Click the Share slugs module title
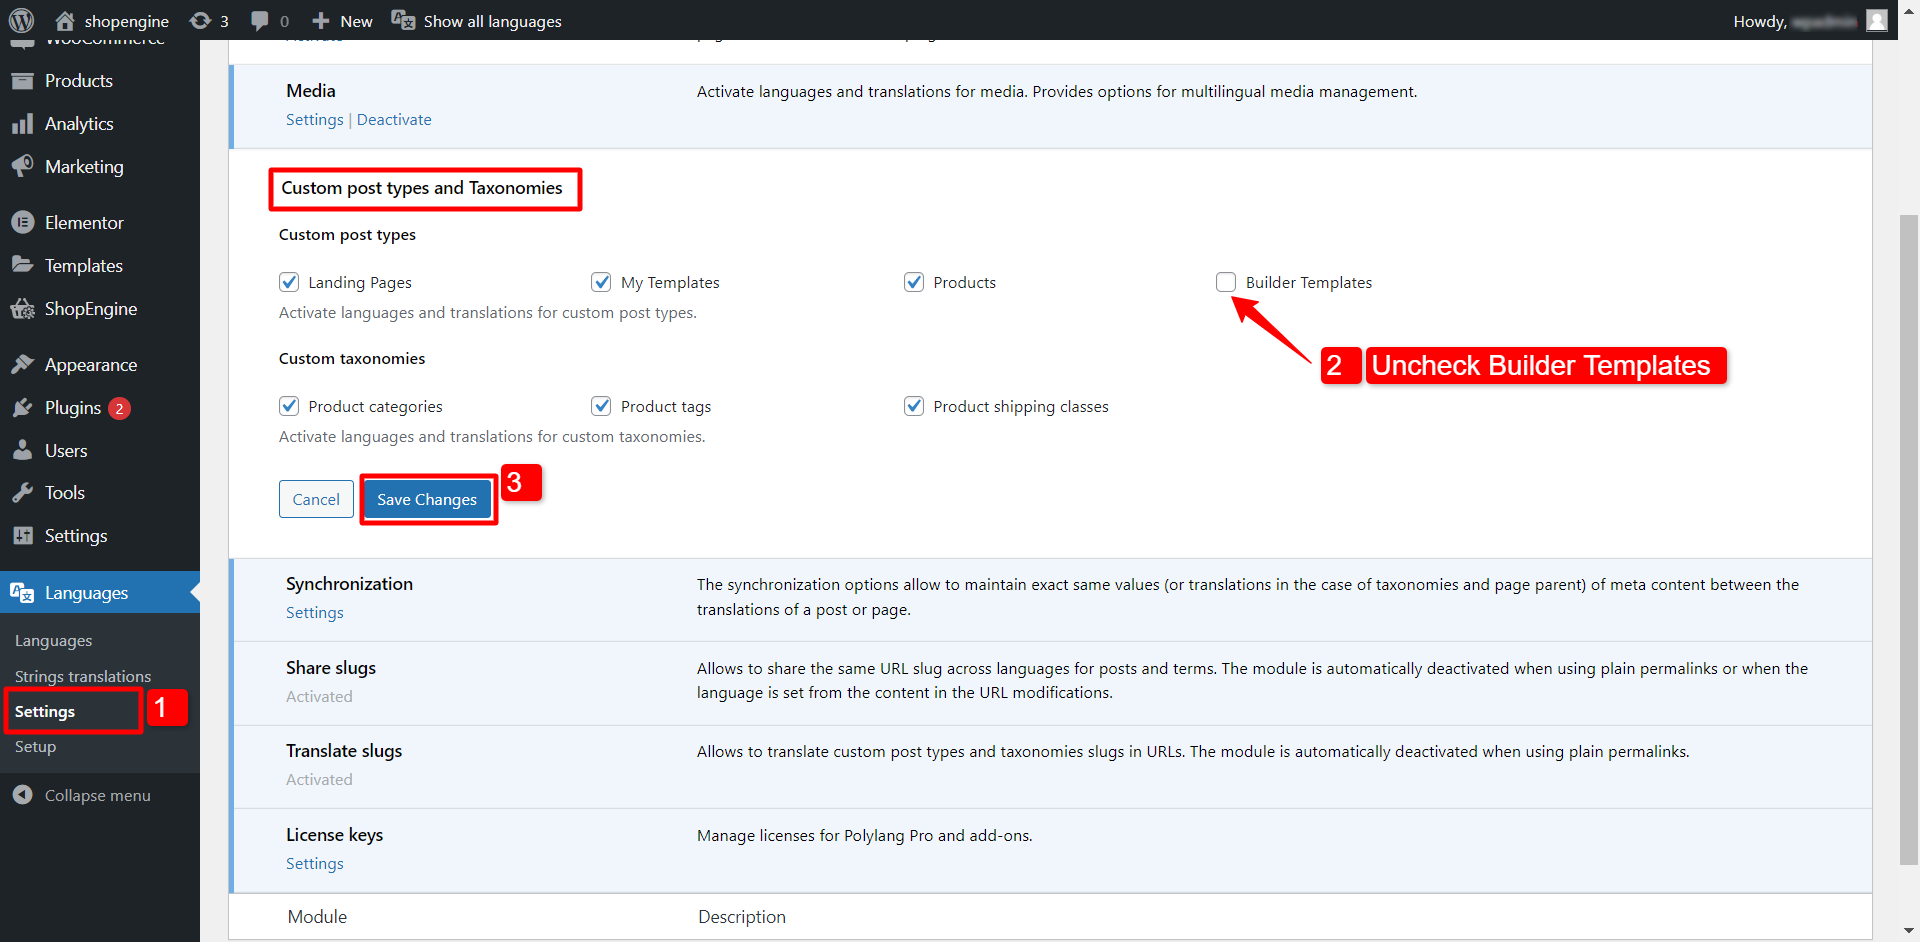 coord(331,668)
